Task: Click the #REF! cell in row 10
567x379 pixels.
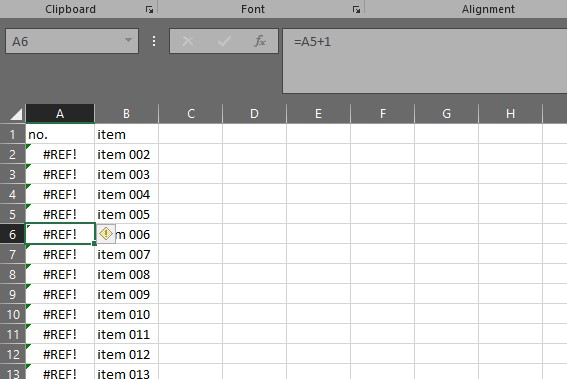Action: 60,314
